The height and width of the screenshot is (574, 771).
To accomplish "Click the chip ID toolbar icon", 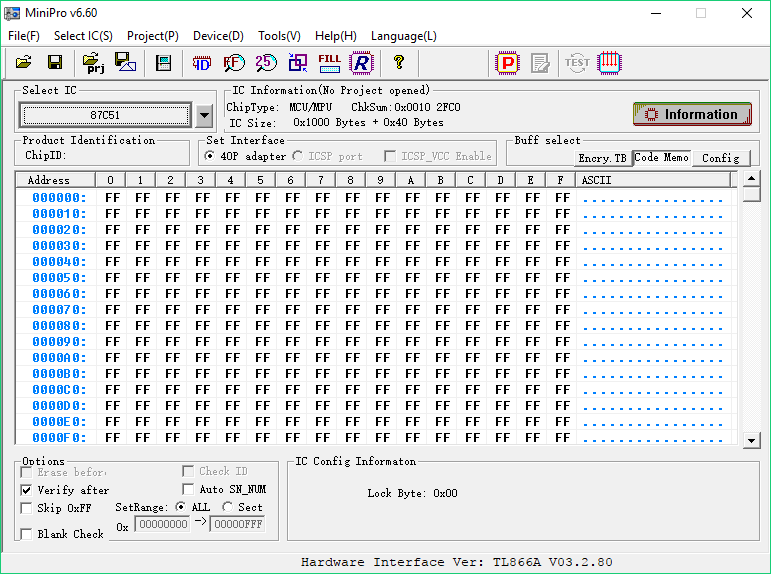I will pos(202,63).
